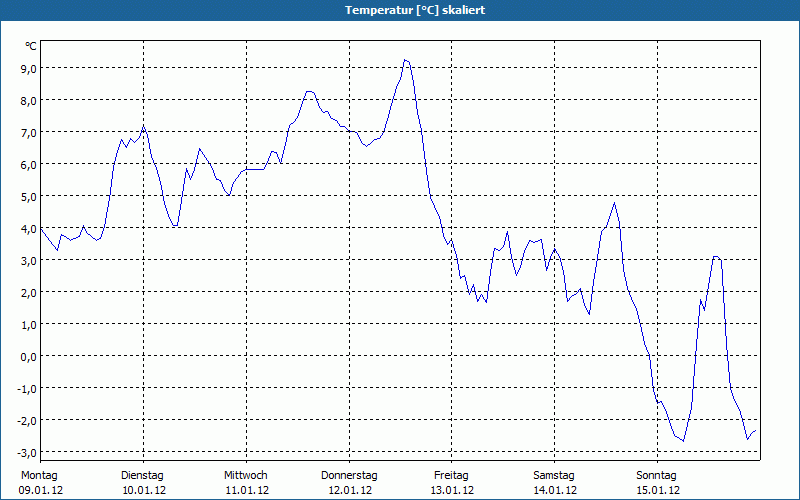Screen dimensions: 800x500
Task: Click the 09.01.12 date label
Action: point(41,490)
